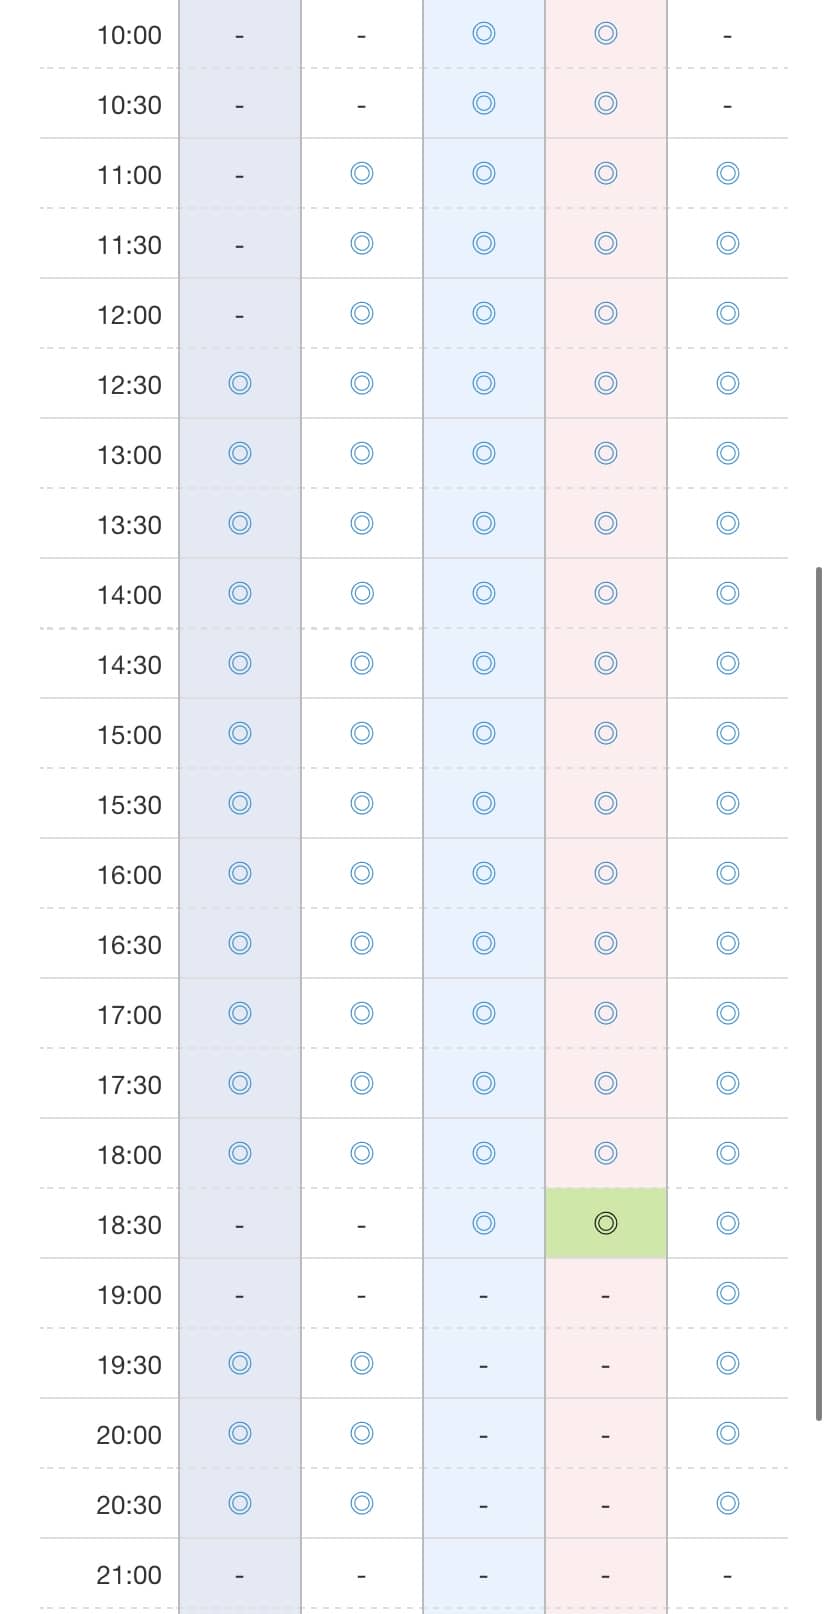
Task: Pick 18:00 slot in the pink column
Action: pos(606,1153)
